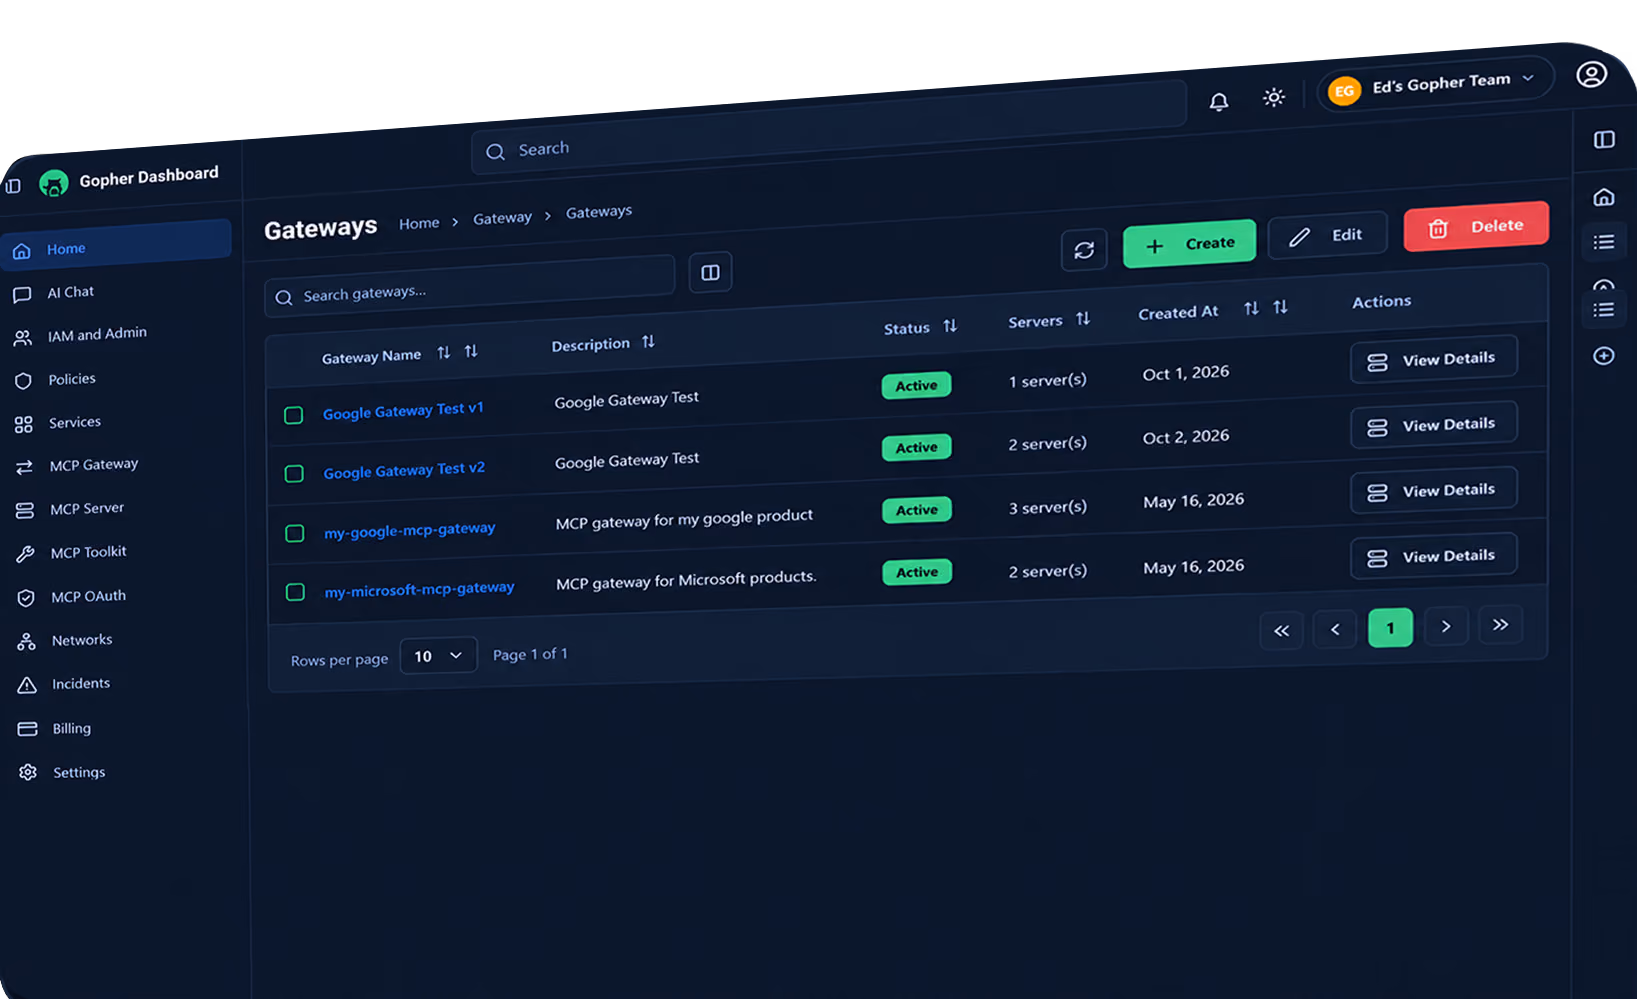Sort by Status column arrows
Screen dimensions: 1637x999
pos(950,326)
